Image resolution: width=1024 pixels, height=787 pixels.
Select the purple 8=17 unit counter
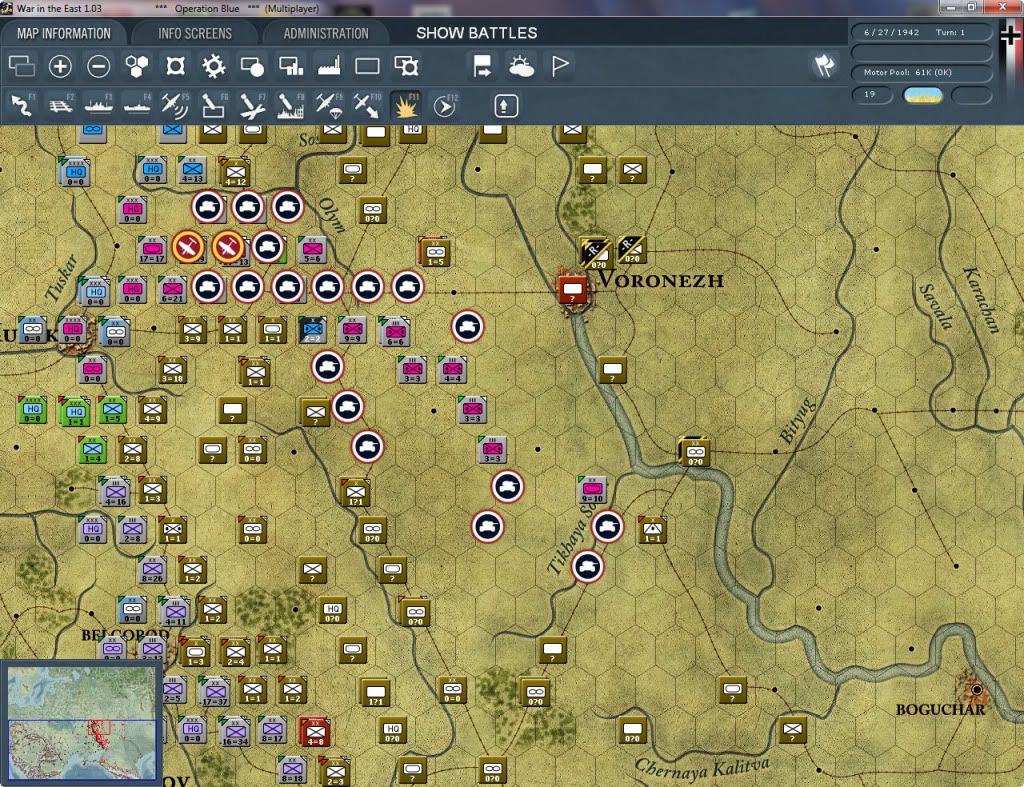click(x=272, y=730)
